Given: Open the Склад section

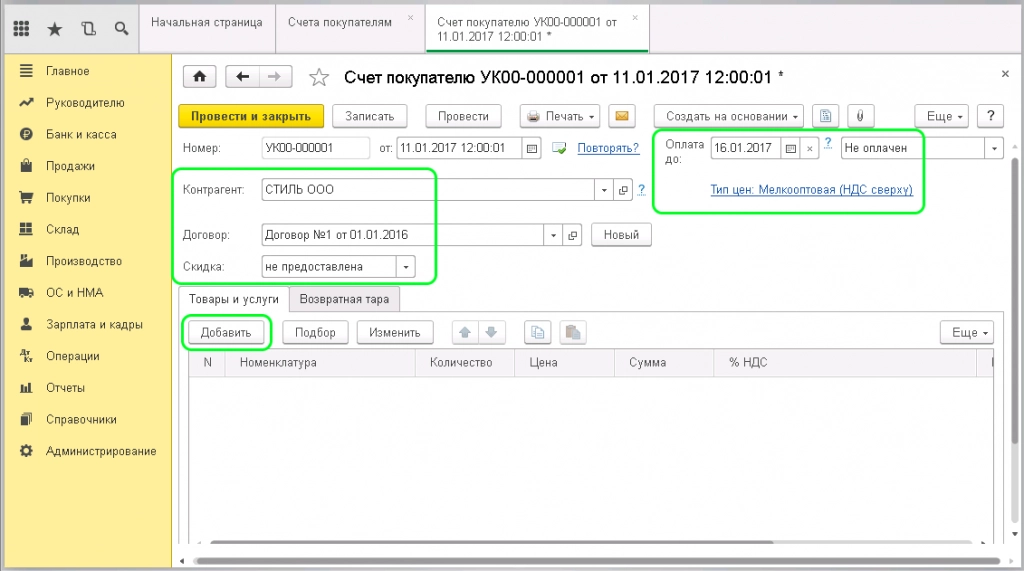Looking at the screenshot, I should [62, 230].
